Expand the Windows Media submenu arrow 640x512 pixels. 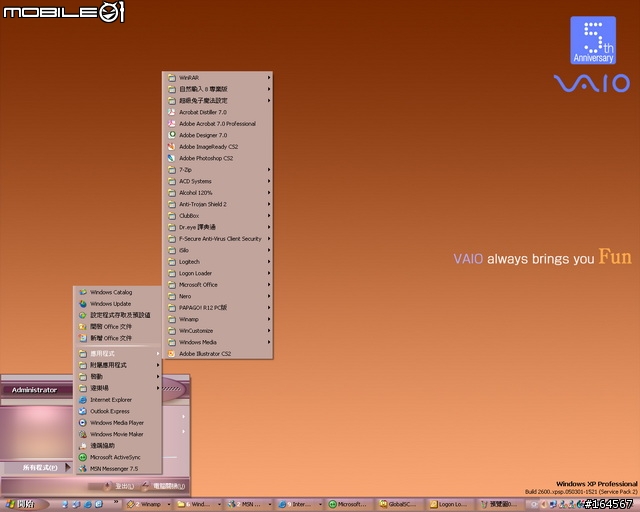point(269,342)
